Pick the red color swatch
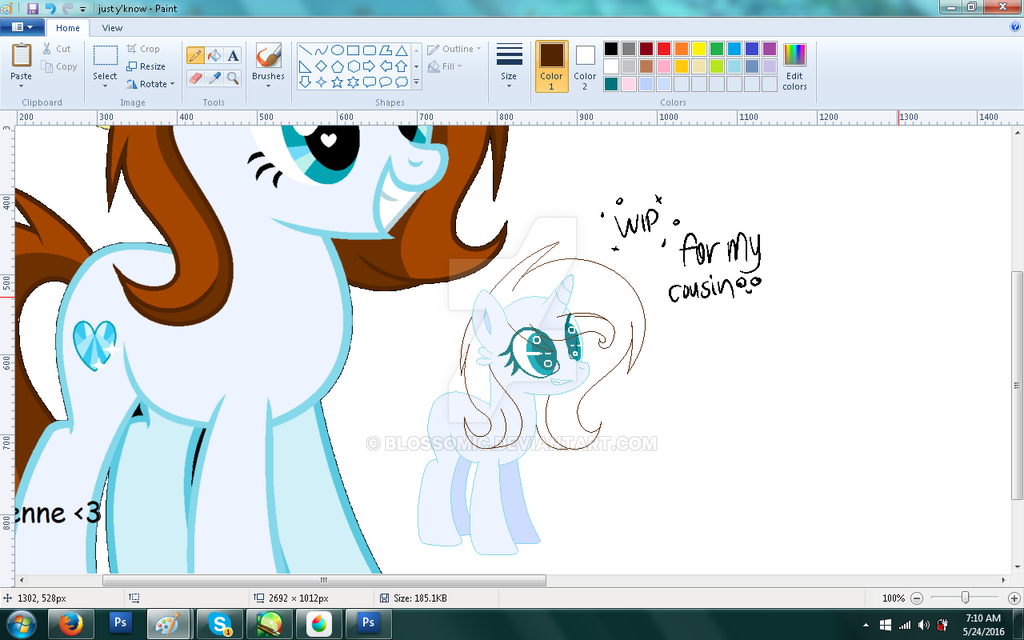The width and height of the screenshot is (1024, 640). pyautogui.click(x=664, y=49)
